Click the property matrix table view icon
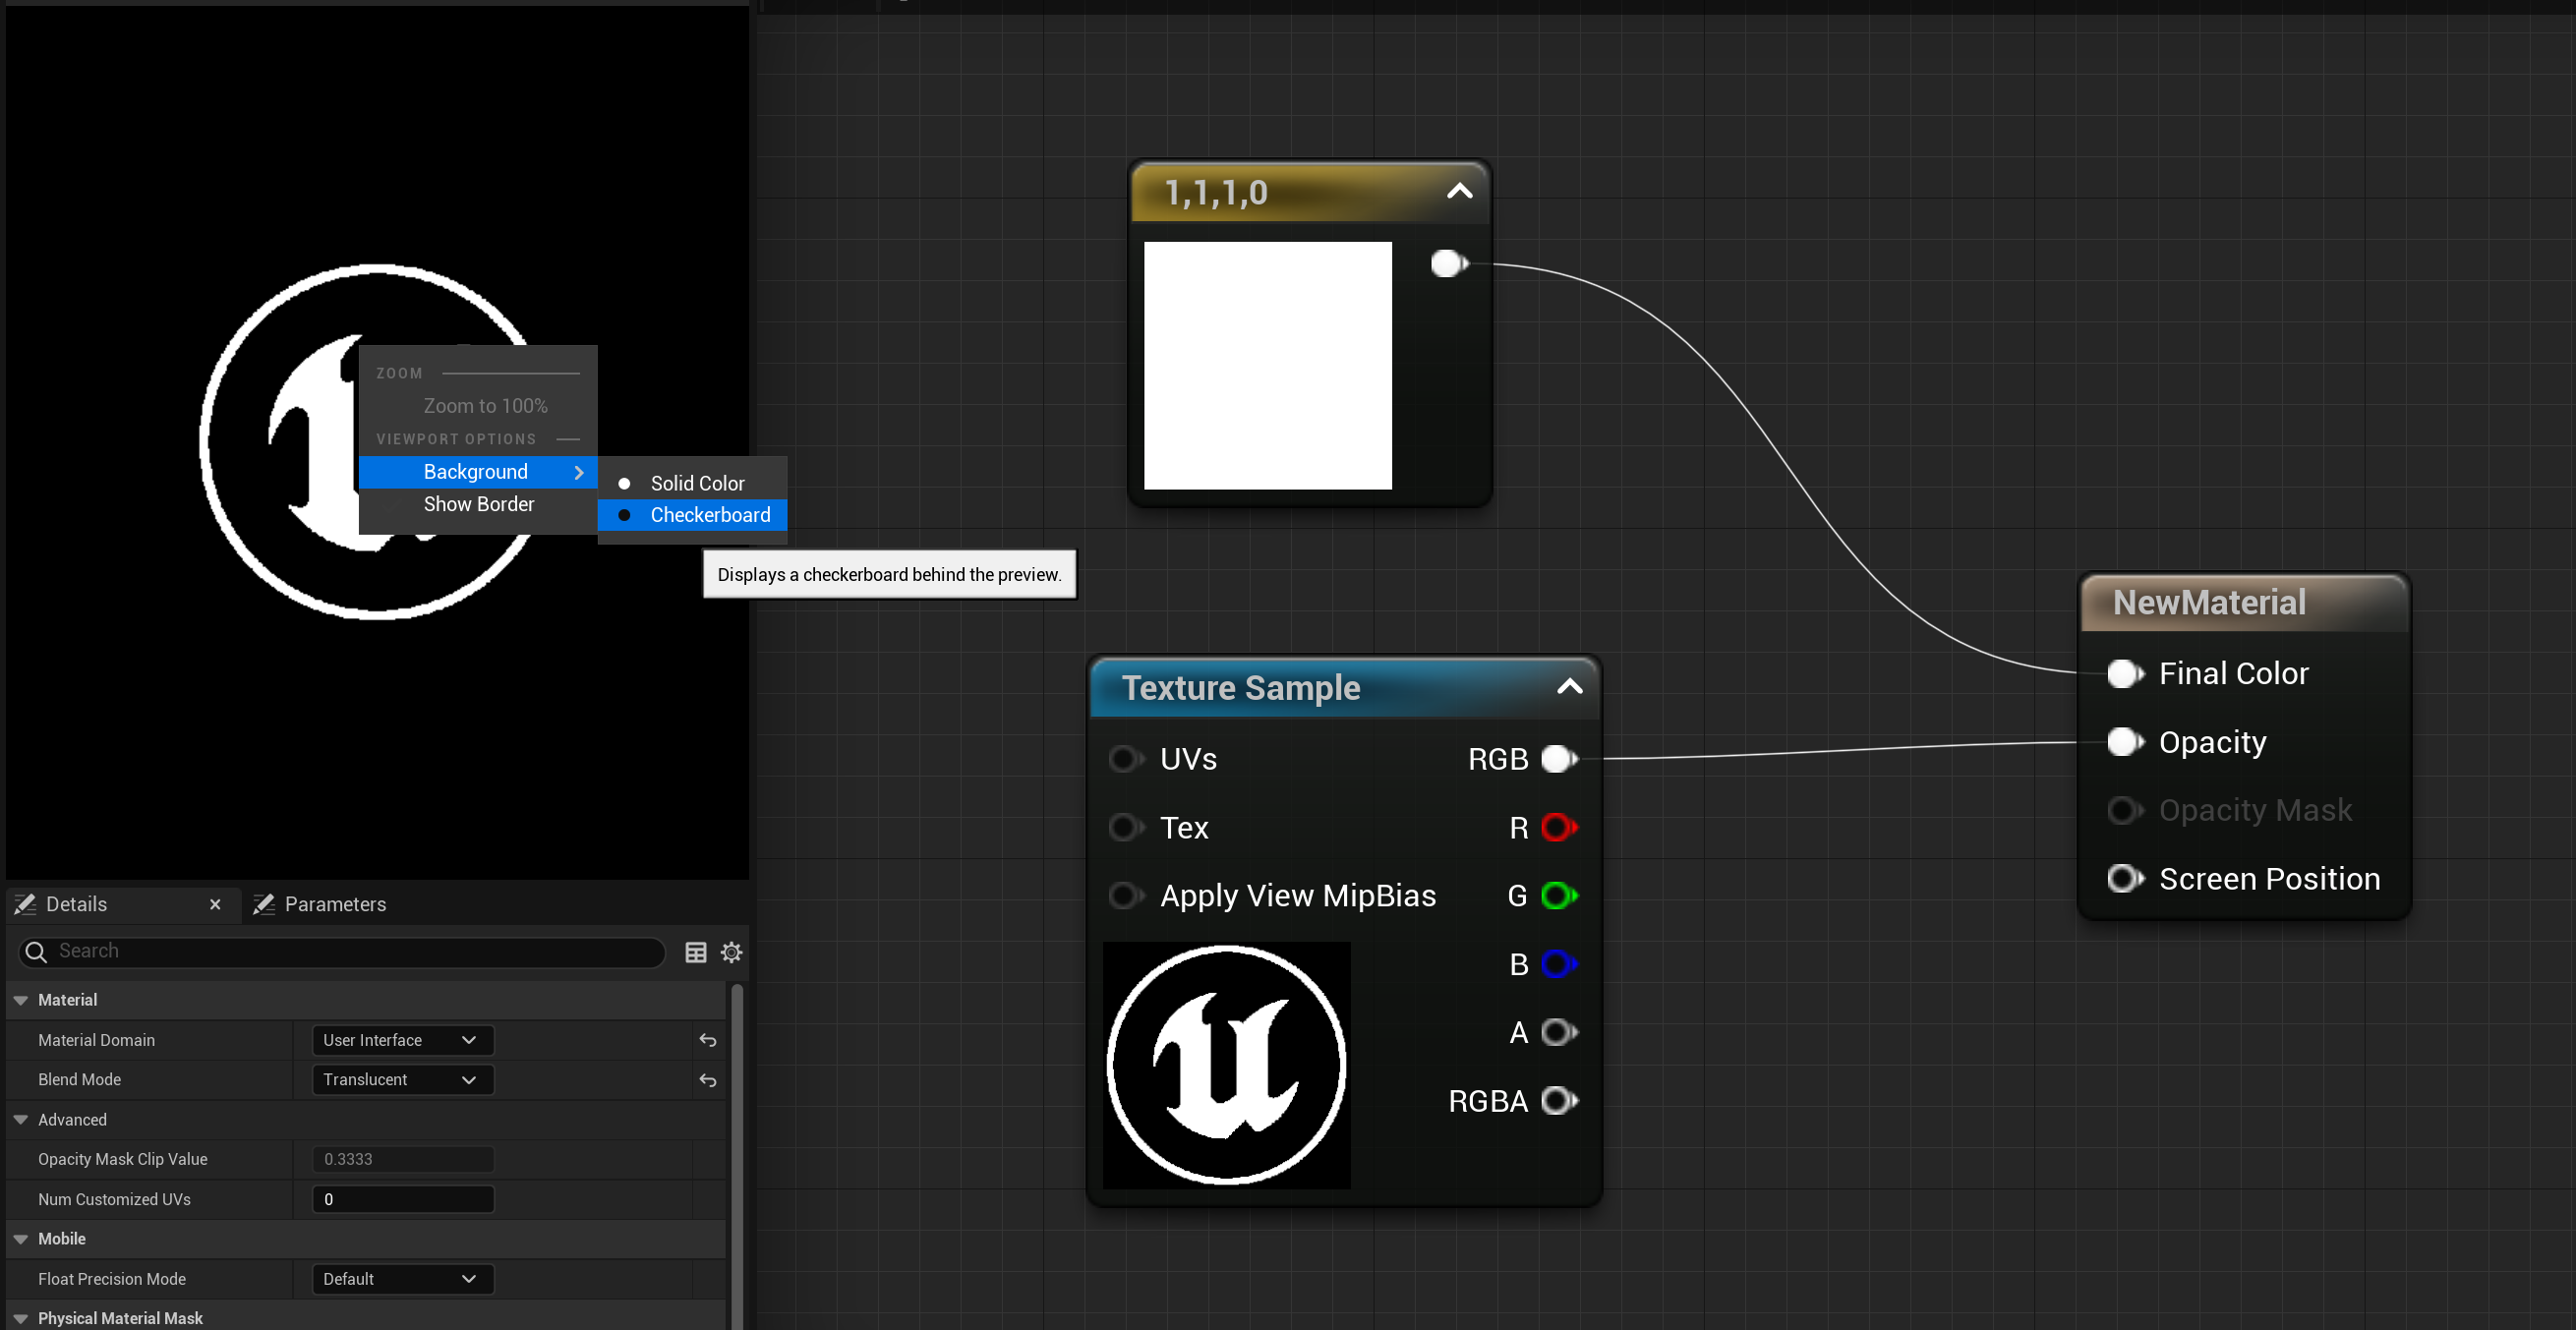 [x=696, y=951]
